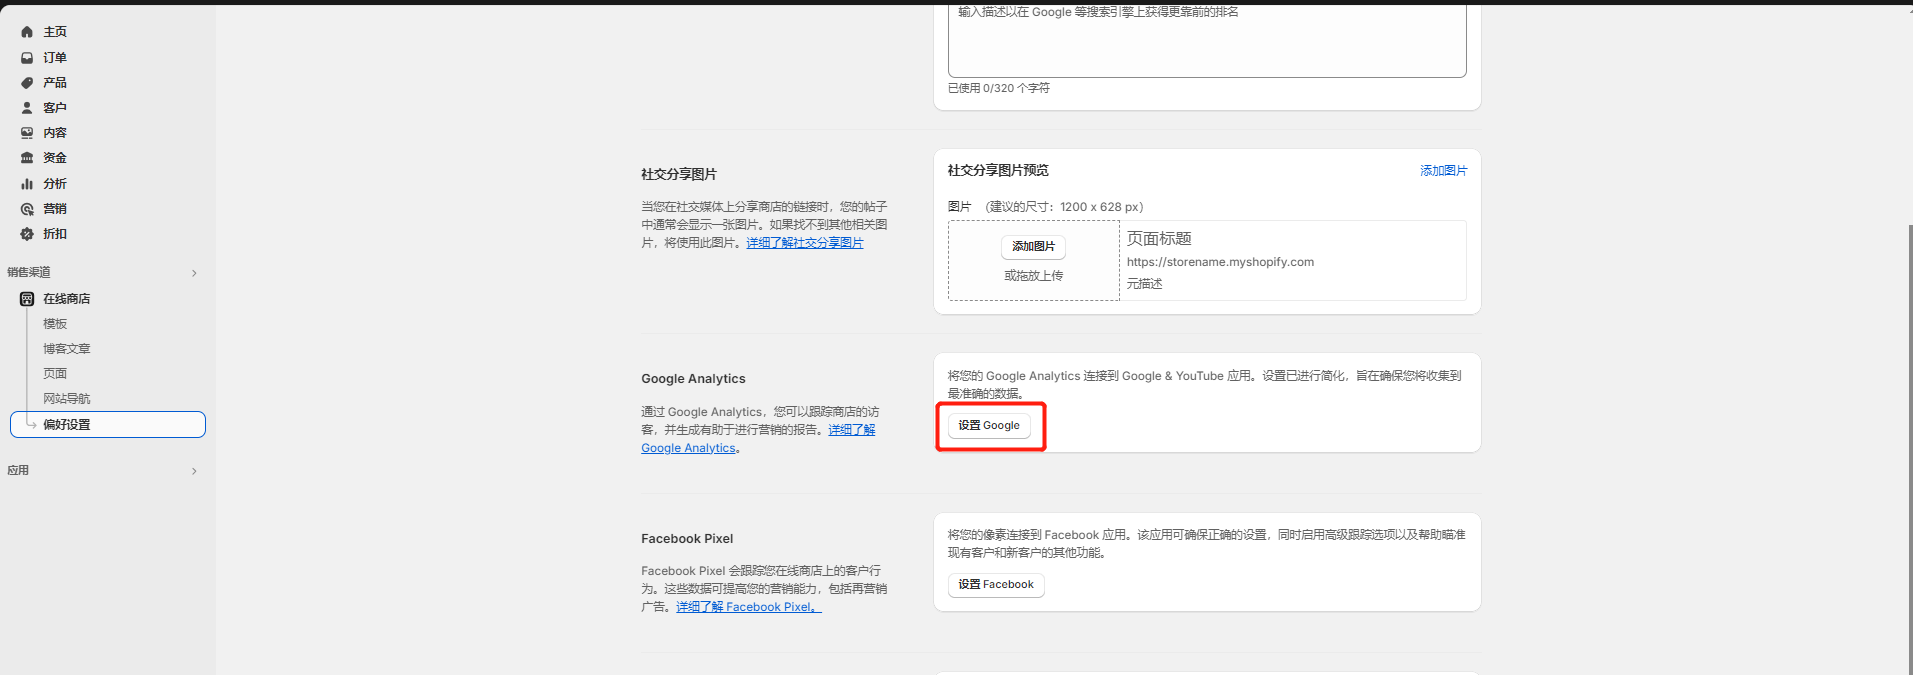Viewport: 1913px width, 675px height.
Task: Click the Home icon in sidebar
Action: click(27, 32)
